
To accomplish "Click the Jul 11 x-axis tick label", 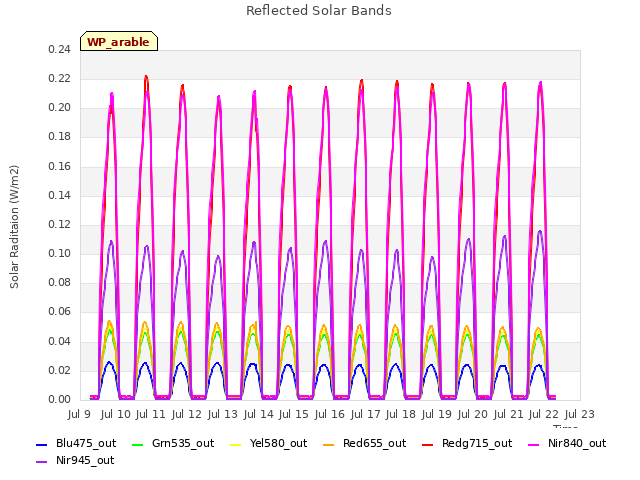I will (151, 414).
